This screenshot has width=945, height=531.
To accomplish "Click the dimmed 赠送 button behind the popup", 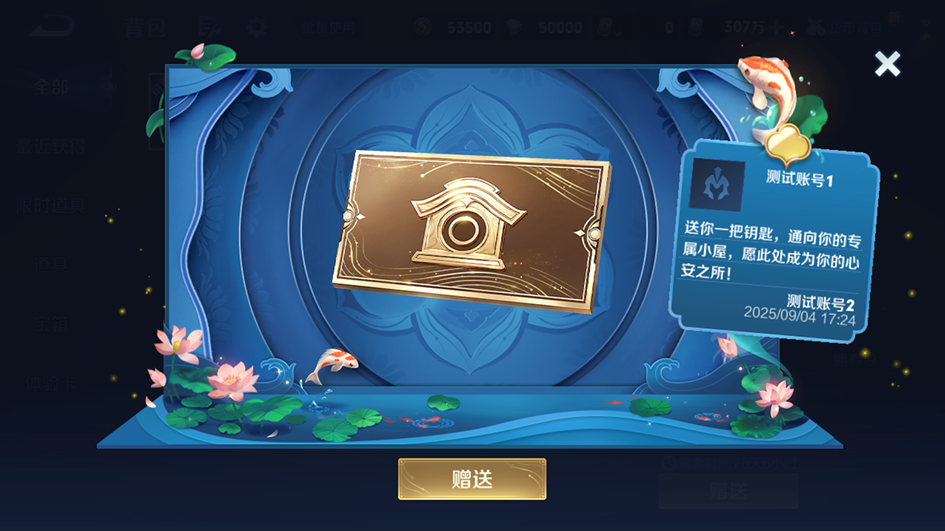I will click(x=728, y=491).
